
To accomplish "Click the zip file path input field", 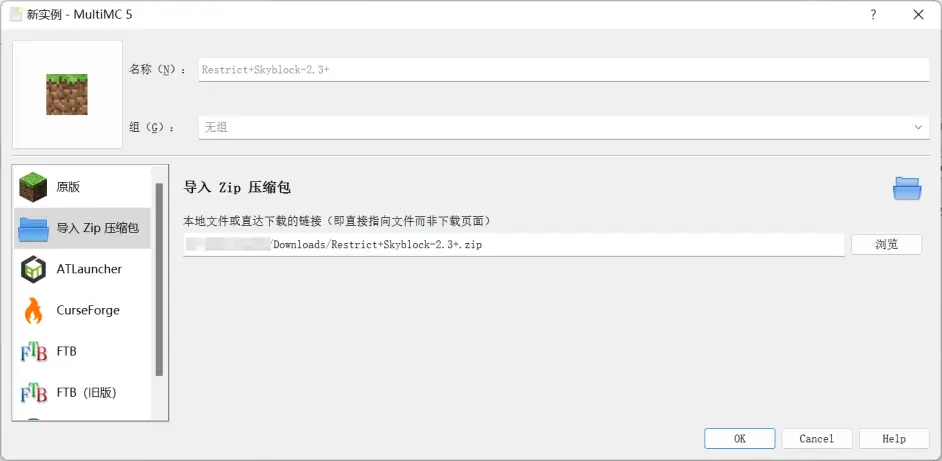I will click(514, 245).
